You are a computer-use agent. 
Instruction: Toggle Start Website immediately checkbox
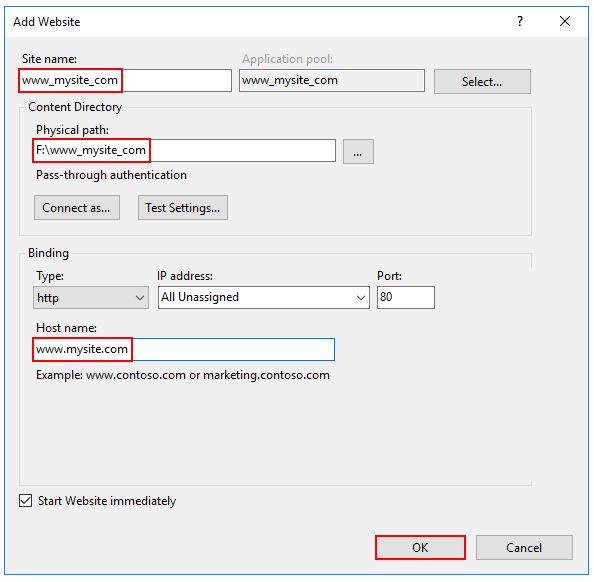point(25,501)
